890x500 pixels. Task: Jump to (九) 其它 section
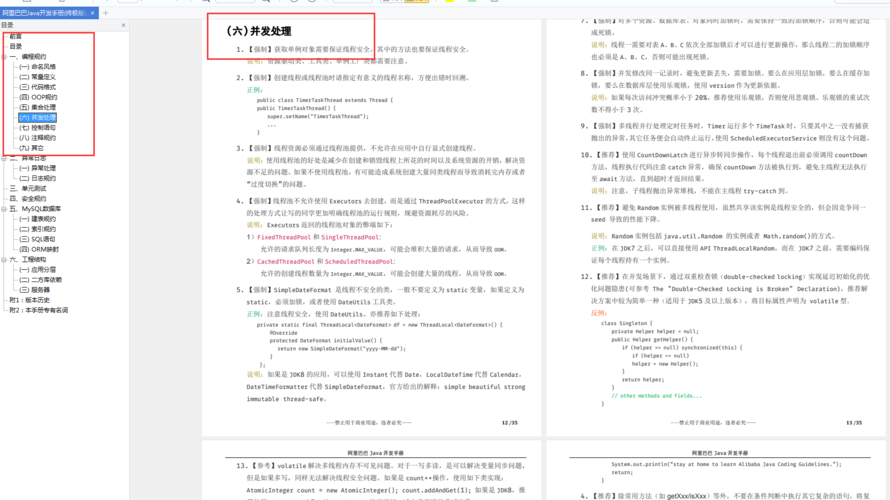click(x=31, y=148)
